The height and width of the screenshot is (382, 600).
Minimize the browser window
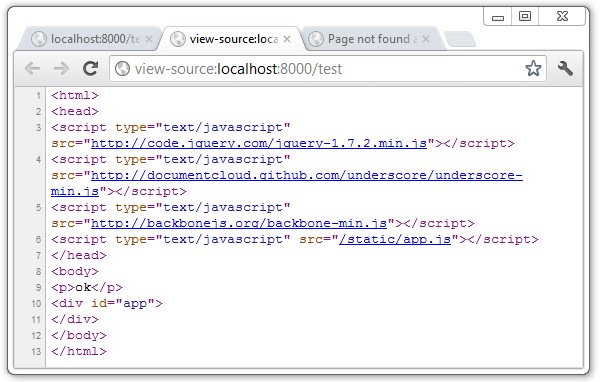coord(497,17)
